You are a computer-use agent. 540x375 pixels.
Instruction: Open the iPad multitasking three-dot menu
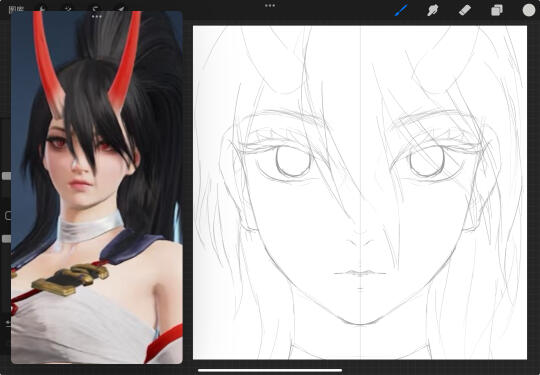click(270, 6)
